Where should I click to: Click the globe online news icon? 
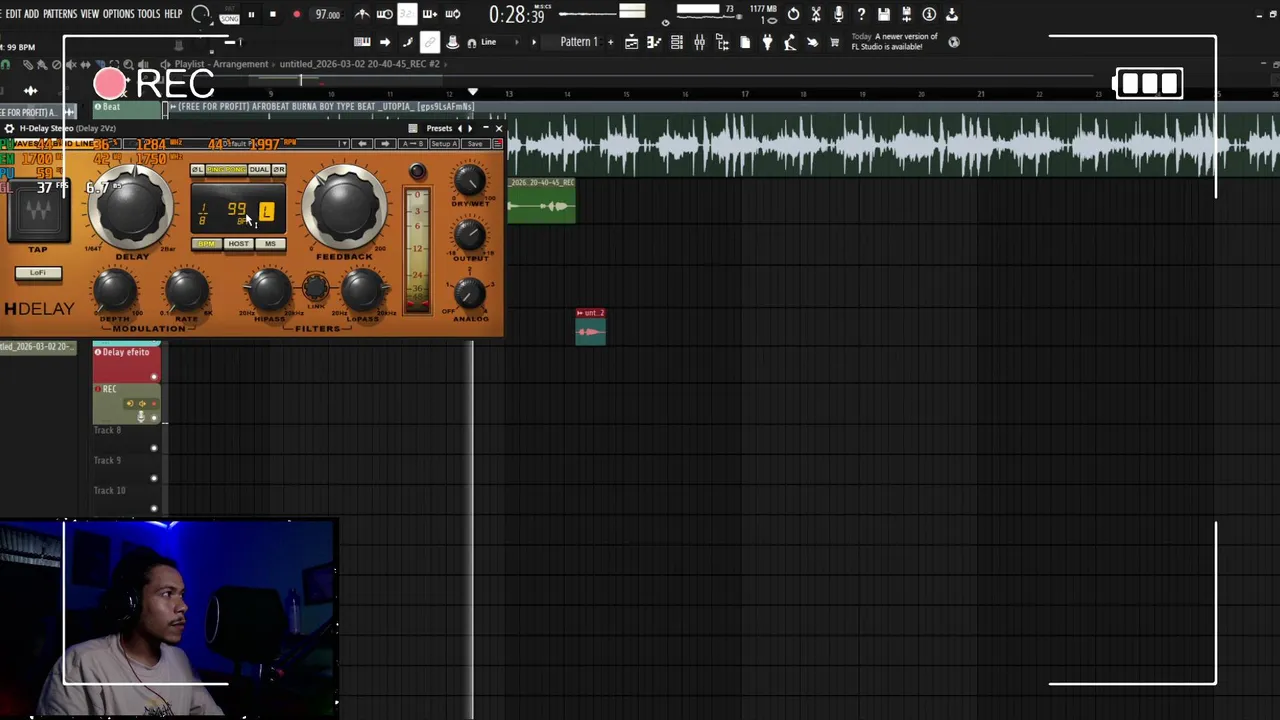coord(953,42)
